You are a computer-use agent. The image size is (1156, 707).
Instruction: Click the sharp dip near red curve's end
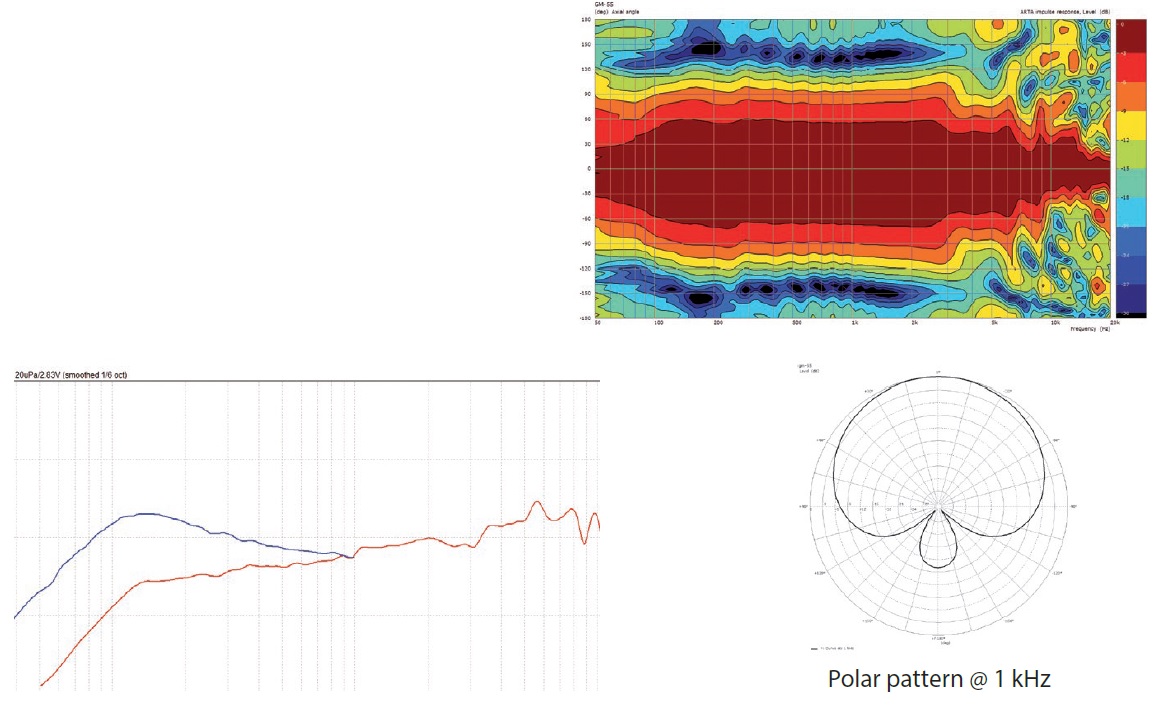[x=584, y=543]
